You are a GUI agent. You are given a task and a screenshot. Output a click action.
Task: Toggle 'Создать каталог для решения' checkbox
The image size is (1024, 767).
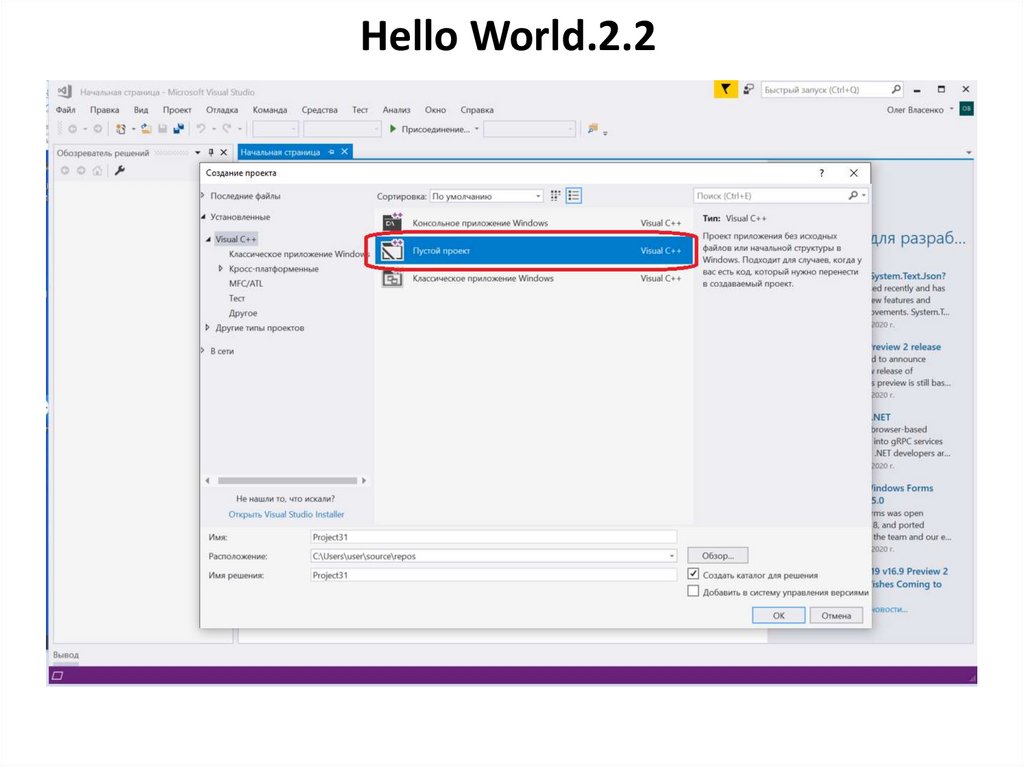coord(693,574)
